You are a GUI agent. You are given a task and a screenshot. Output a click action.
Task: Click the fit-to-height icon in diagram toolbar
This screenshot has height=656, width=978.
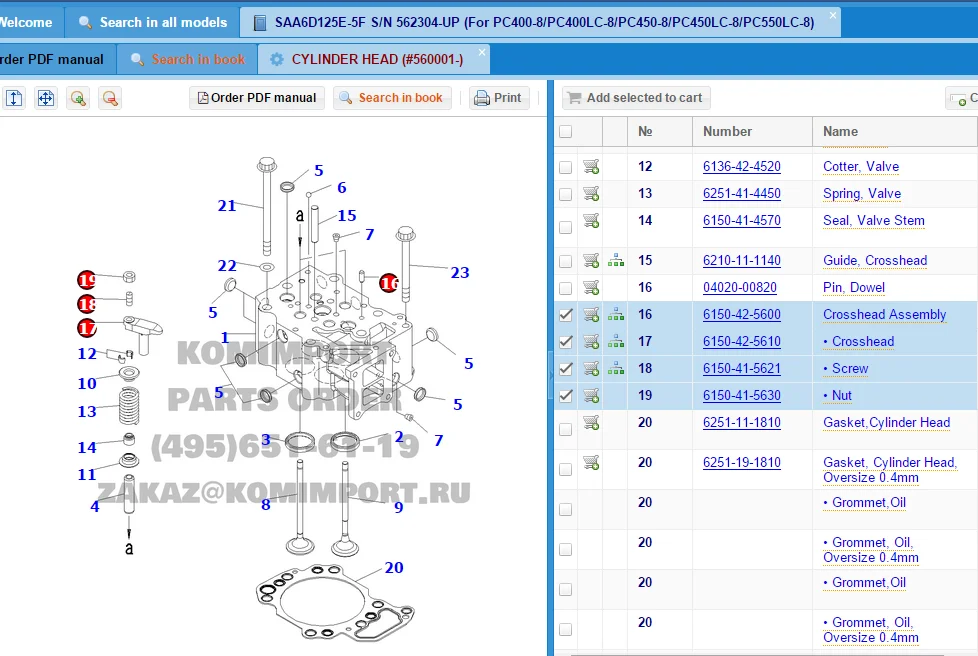14,98
